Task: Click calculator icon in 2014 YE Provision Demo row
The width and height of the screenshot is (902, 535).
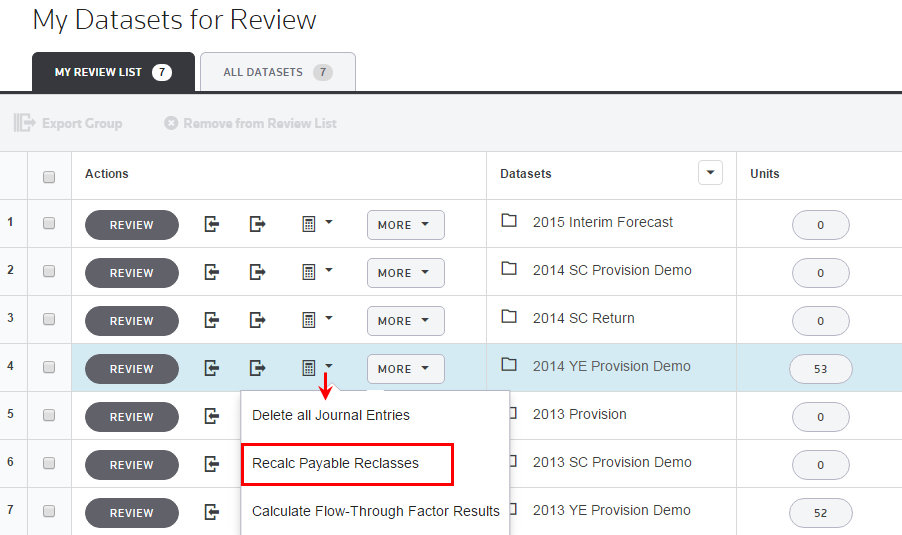Action: [310, 369]
